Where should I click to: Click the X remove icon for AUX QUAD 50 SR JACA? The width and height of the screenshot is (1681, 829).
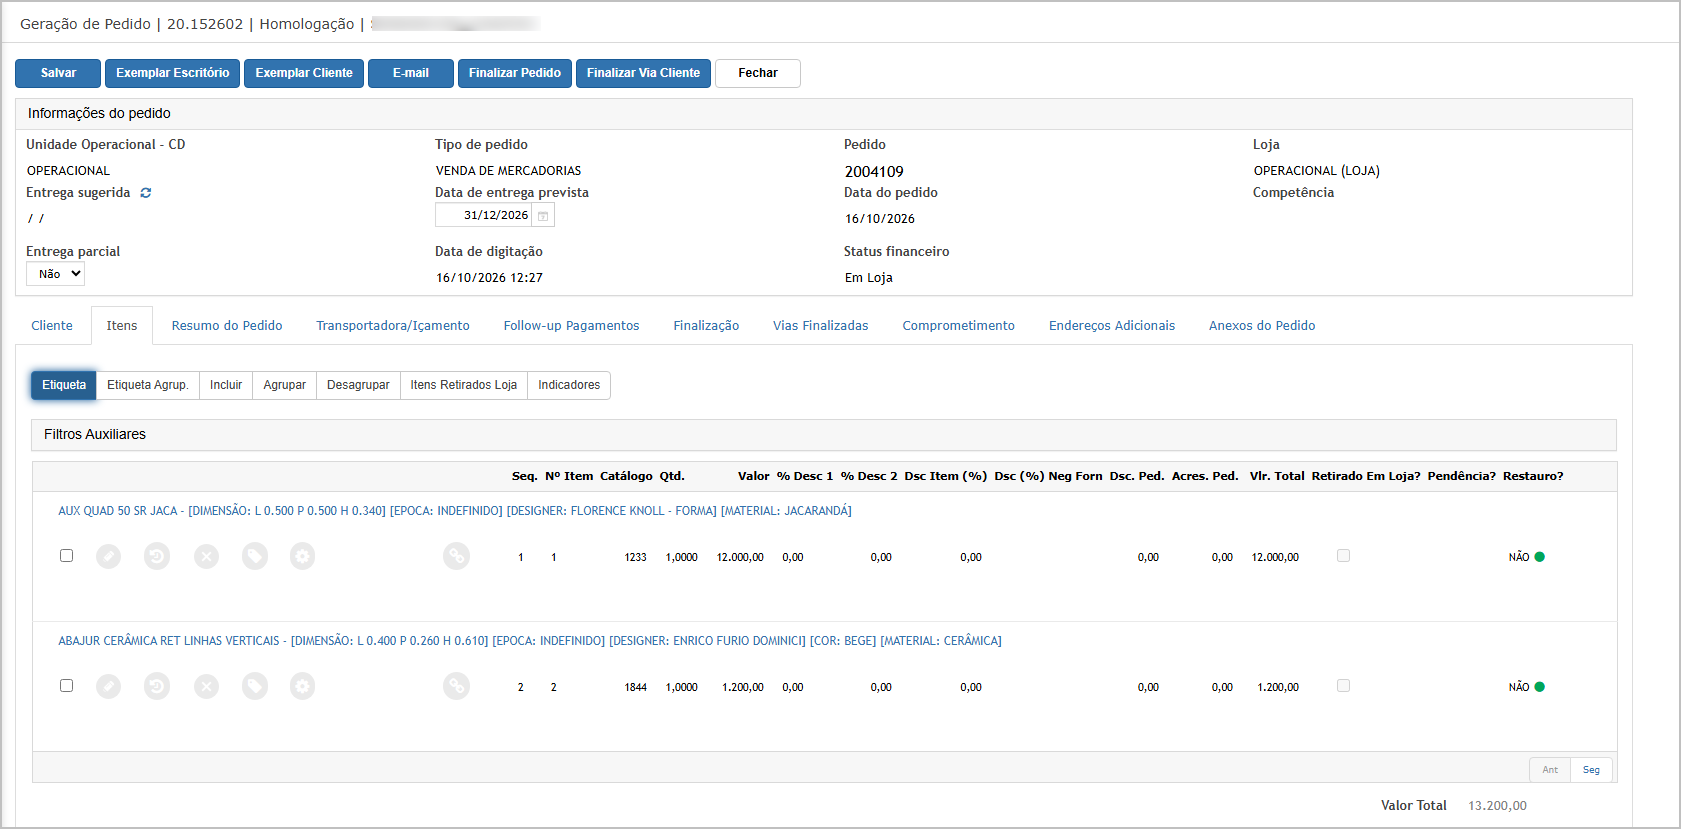point(206,556)
